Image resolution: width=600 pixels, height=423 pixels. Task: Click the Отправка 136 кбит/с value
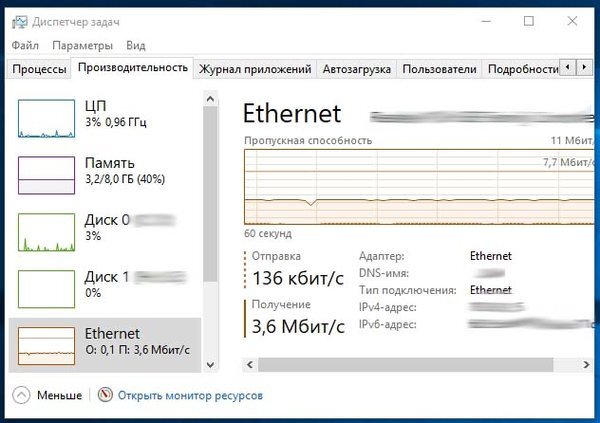(298, 278)
